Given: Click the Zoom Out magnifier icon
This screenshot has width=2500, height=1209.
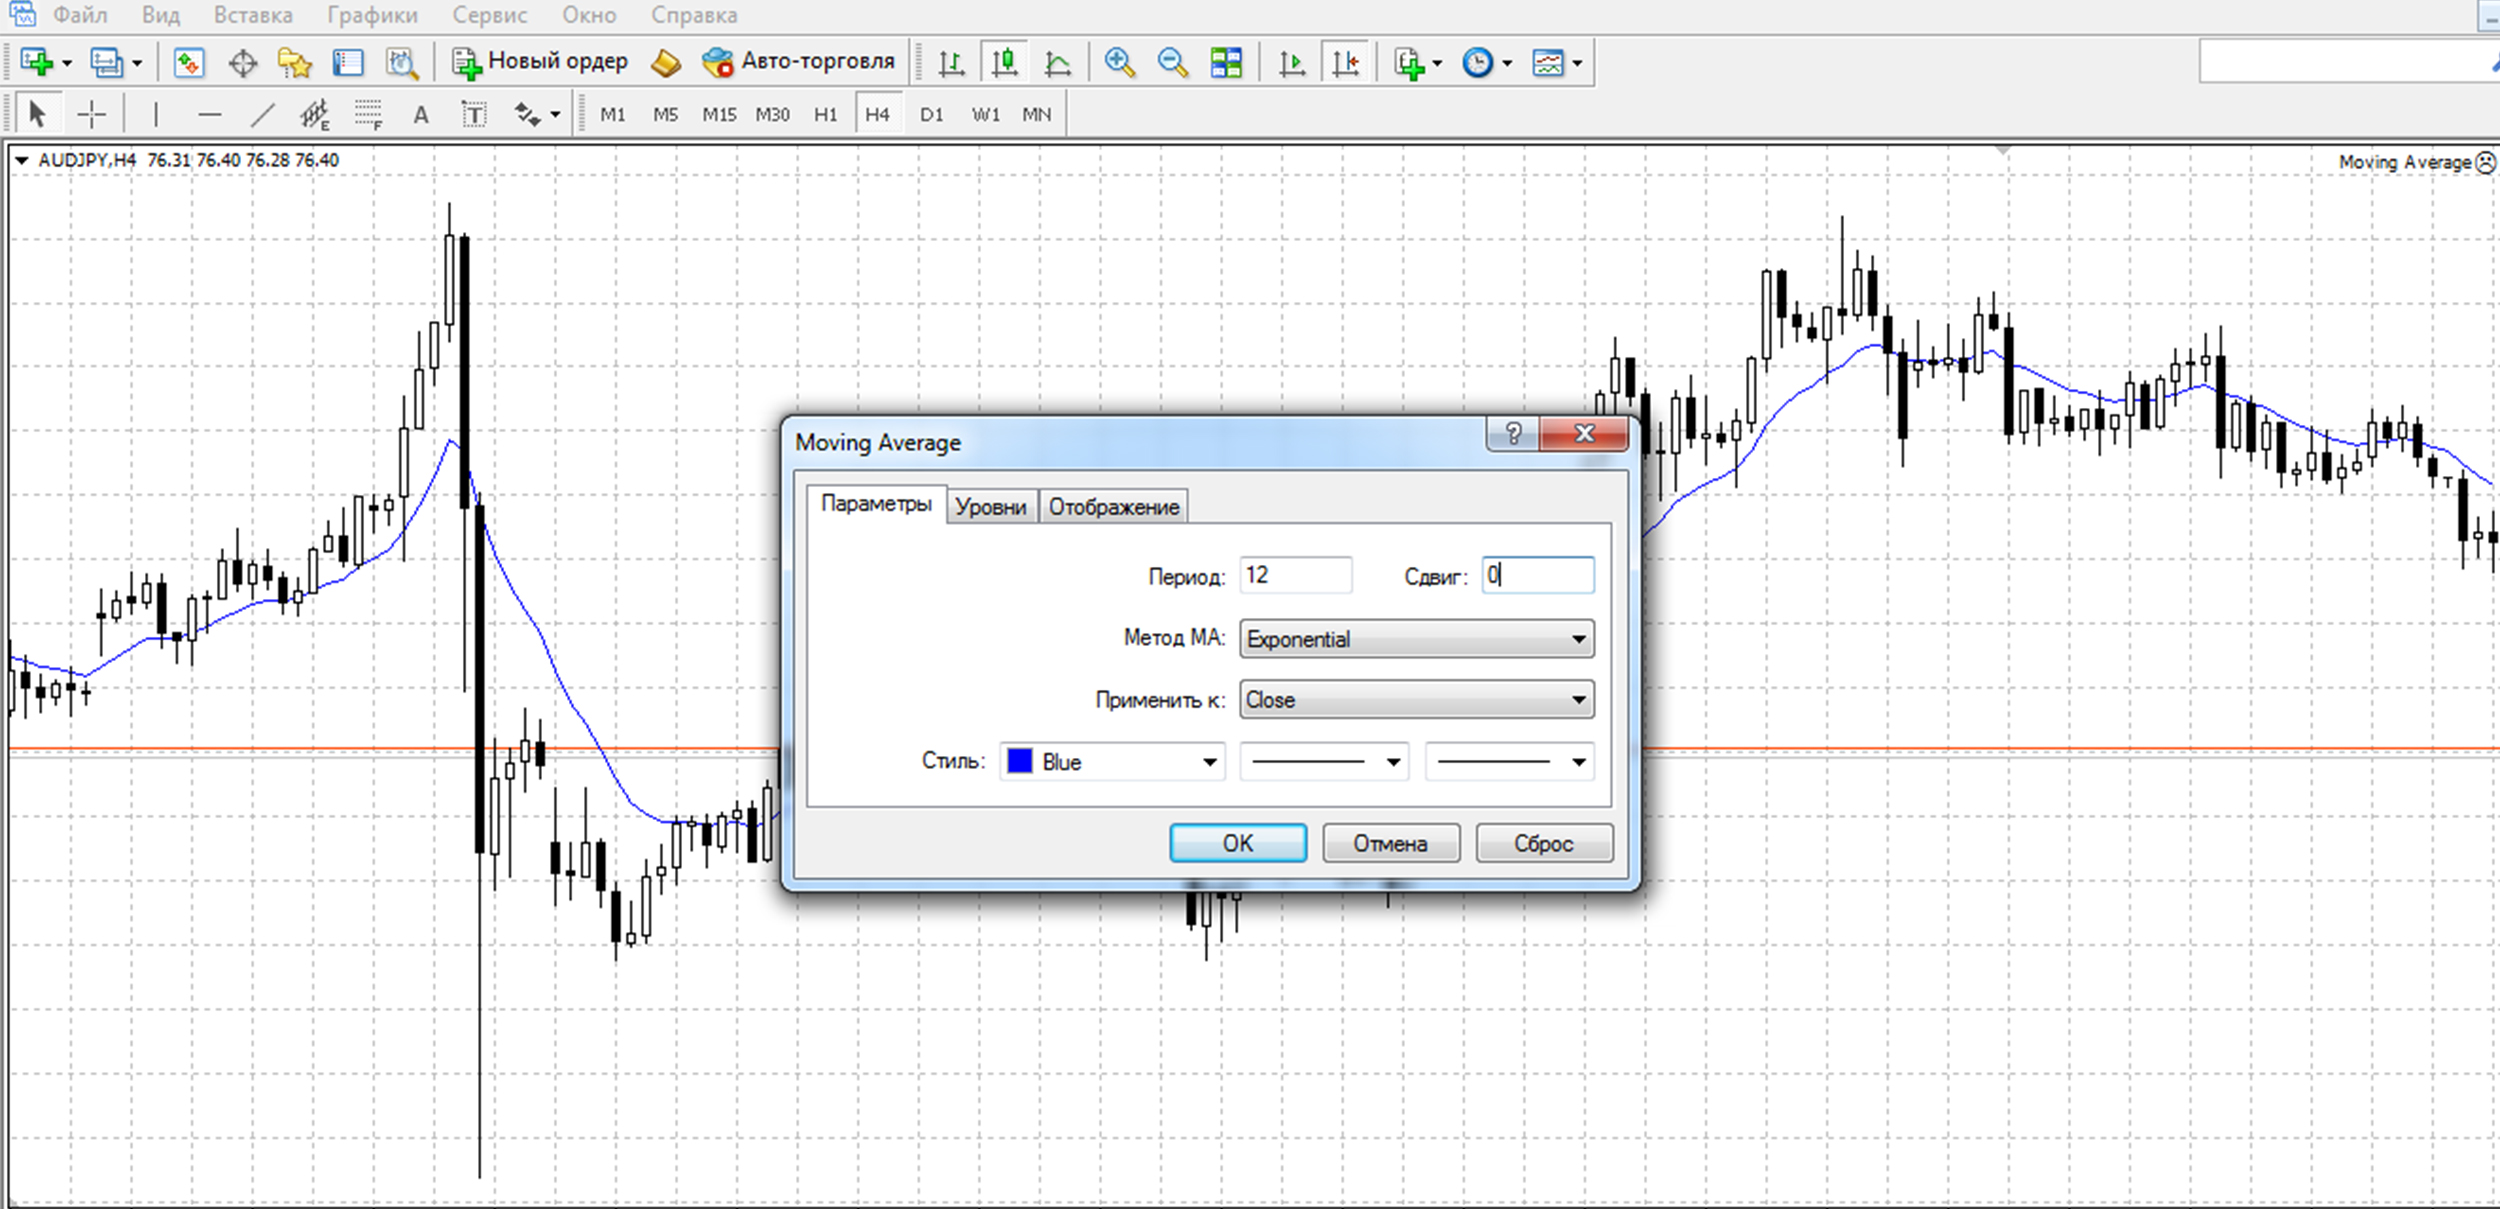Looking at the screenshot, I should [1172, 63].
